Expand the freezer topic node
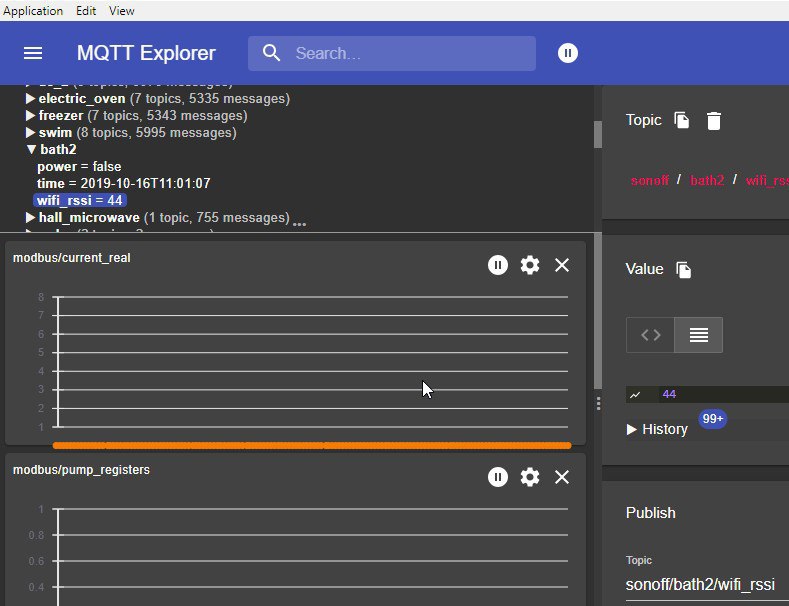 pos(30,116)
